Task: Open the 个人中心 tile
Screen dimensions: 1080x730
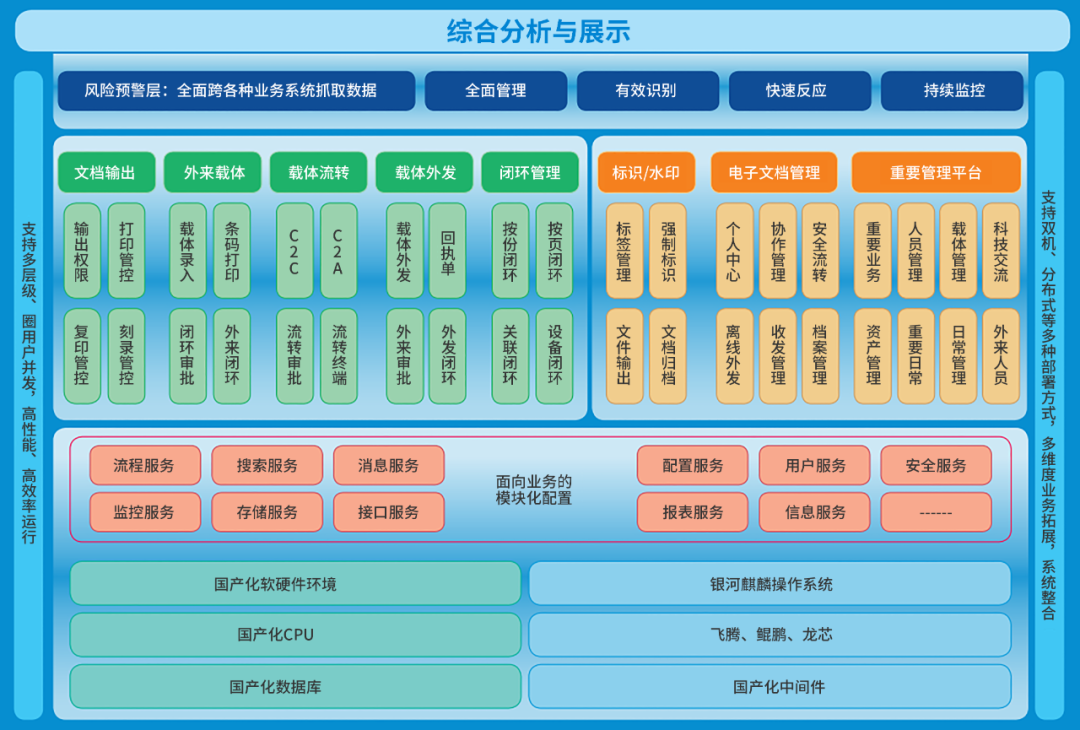Action: pyautogui.click(x=734, y=250)
